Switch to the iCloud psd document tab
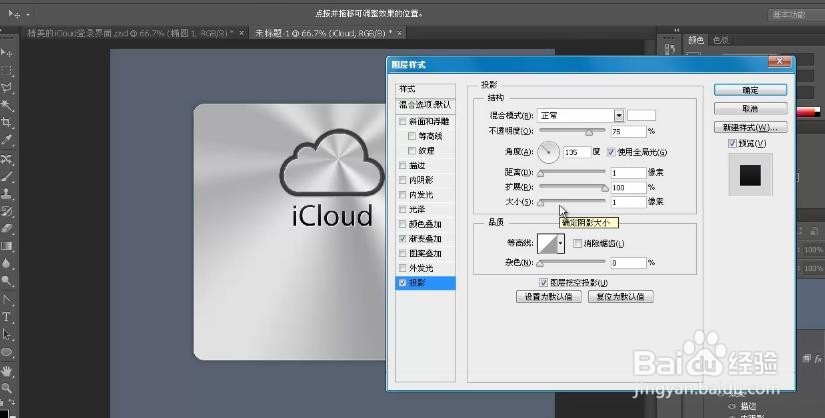 135,33
